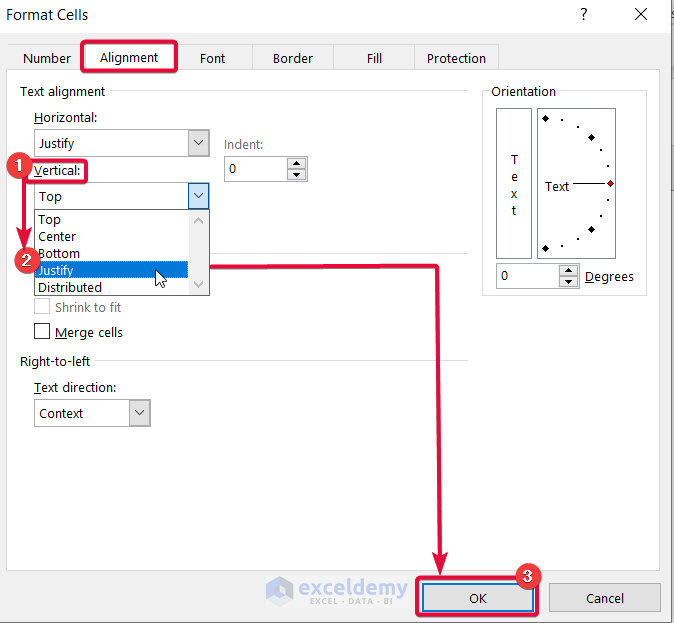674x623 pixels.
Task: Close the Format Cells dialog
Action: pyautogui.click(x=640, y=14)
